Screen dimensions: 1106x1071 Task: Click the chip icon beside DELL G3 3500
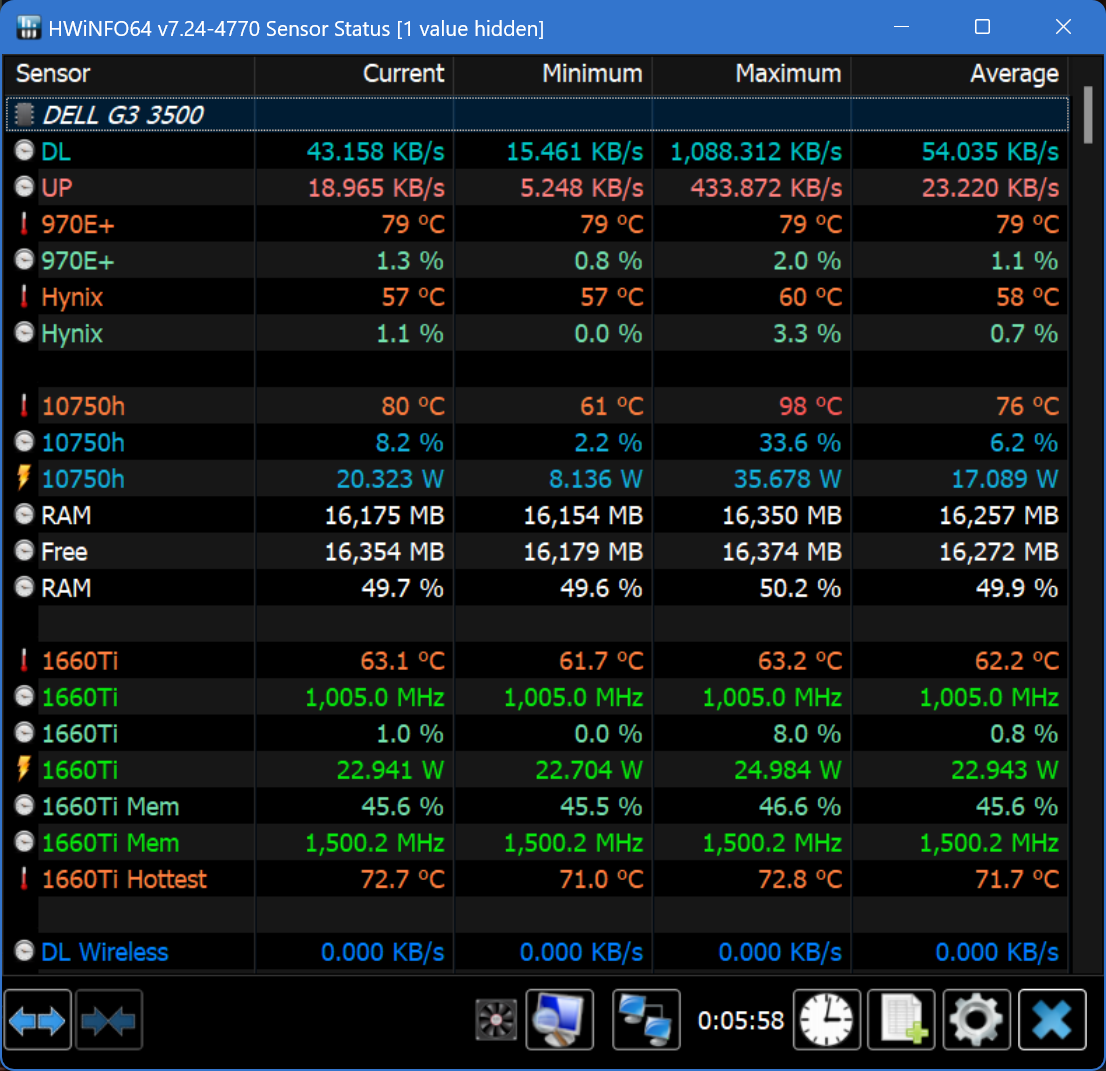point(25,114)
